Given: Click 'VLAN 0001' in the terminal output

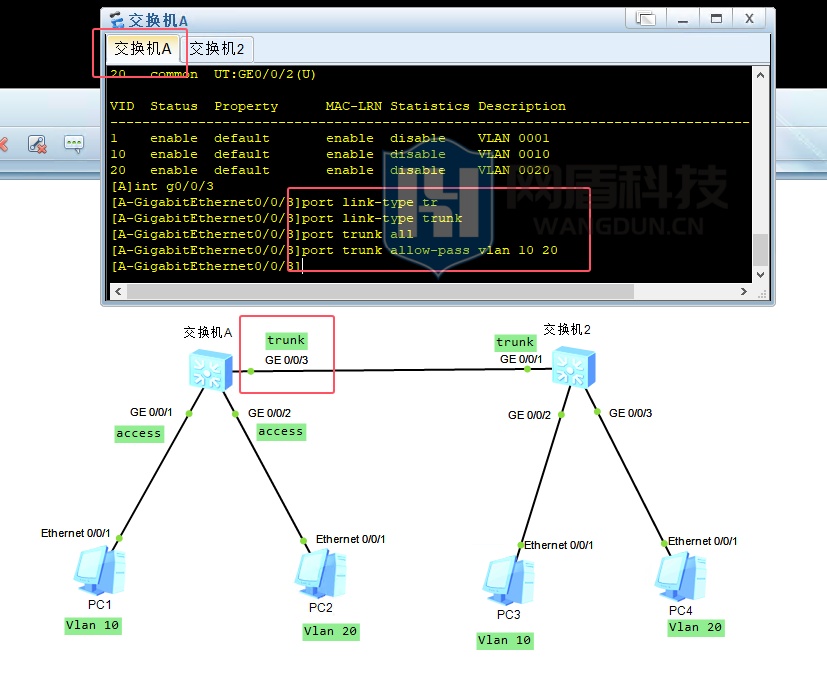Looking at the screenshot, I should pos(514,138).
